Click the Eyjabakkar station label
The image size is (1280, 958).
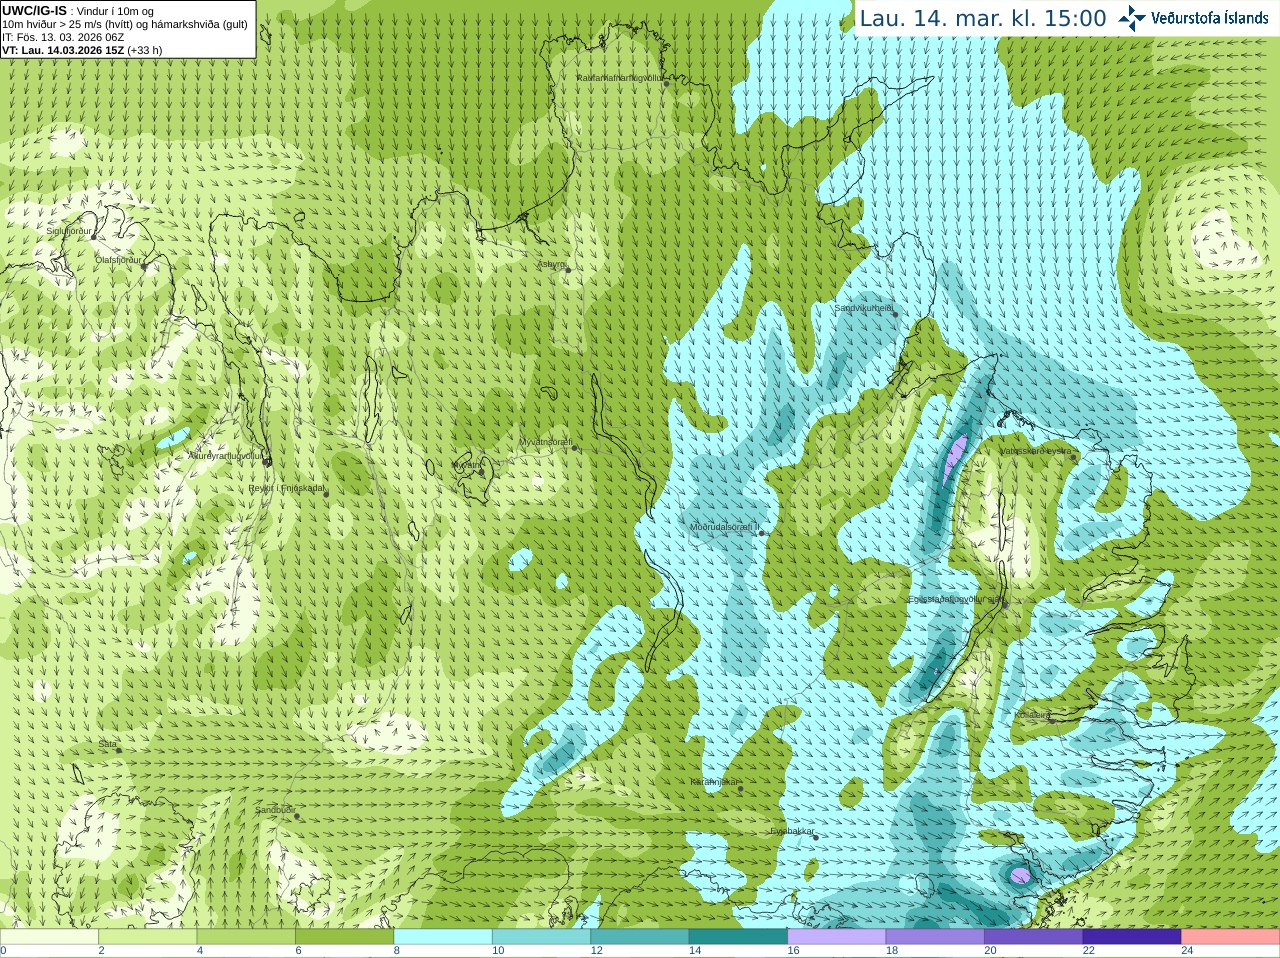tap(791, 830)
